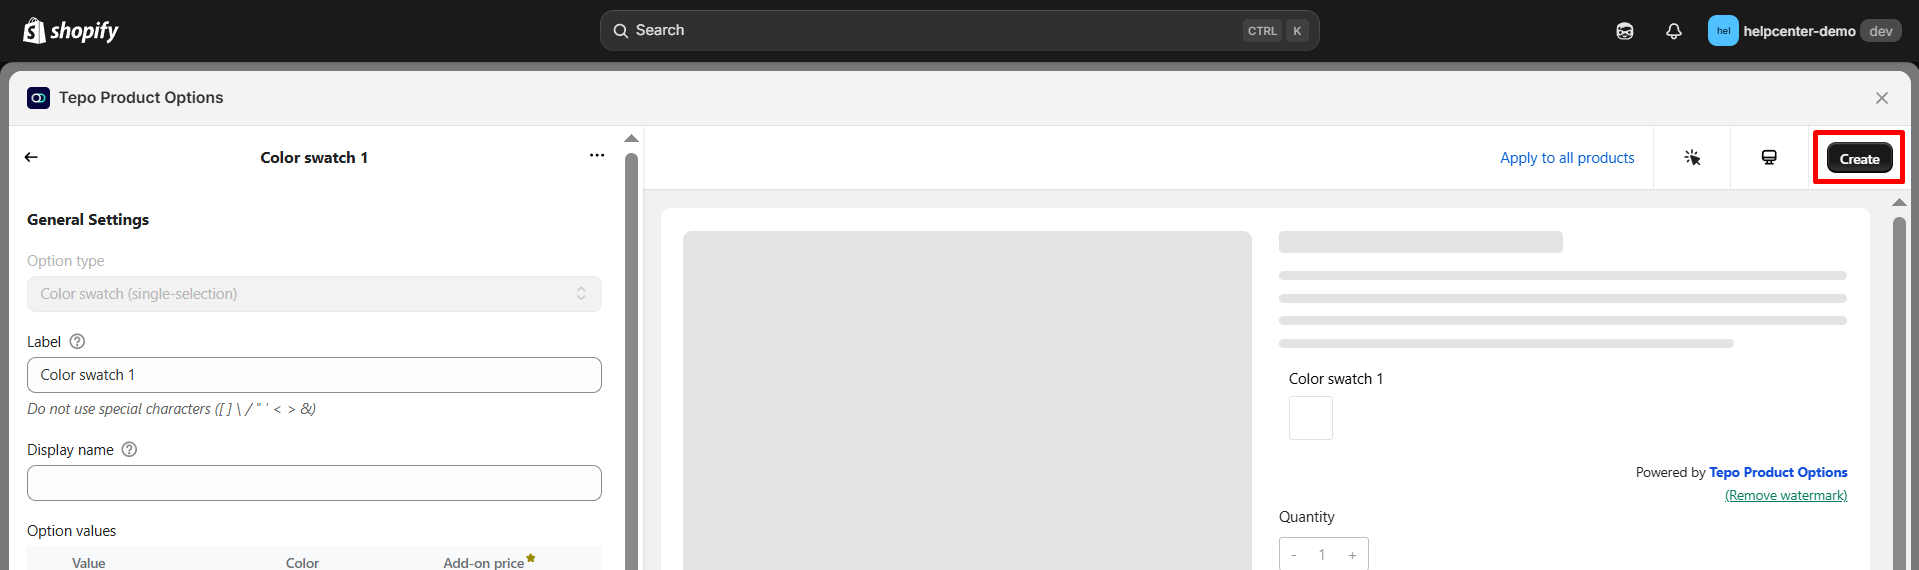Click the Create button
1919x570 pixels.
click(x=1860, y=159)
